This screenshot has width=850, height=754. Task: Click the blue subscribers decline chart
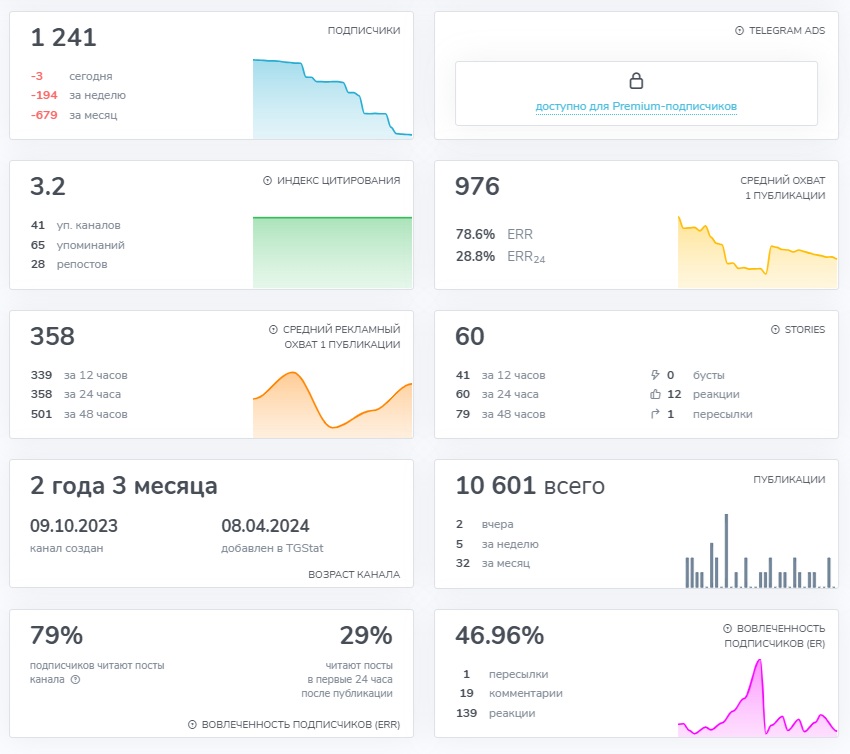pyautogui.click(x=332, y=100)
